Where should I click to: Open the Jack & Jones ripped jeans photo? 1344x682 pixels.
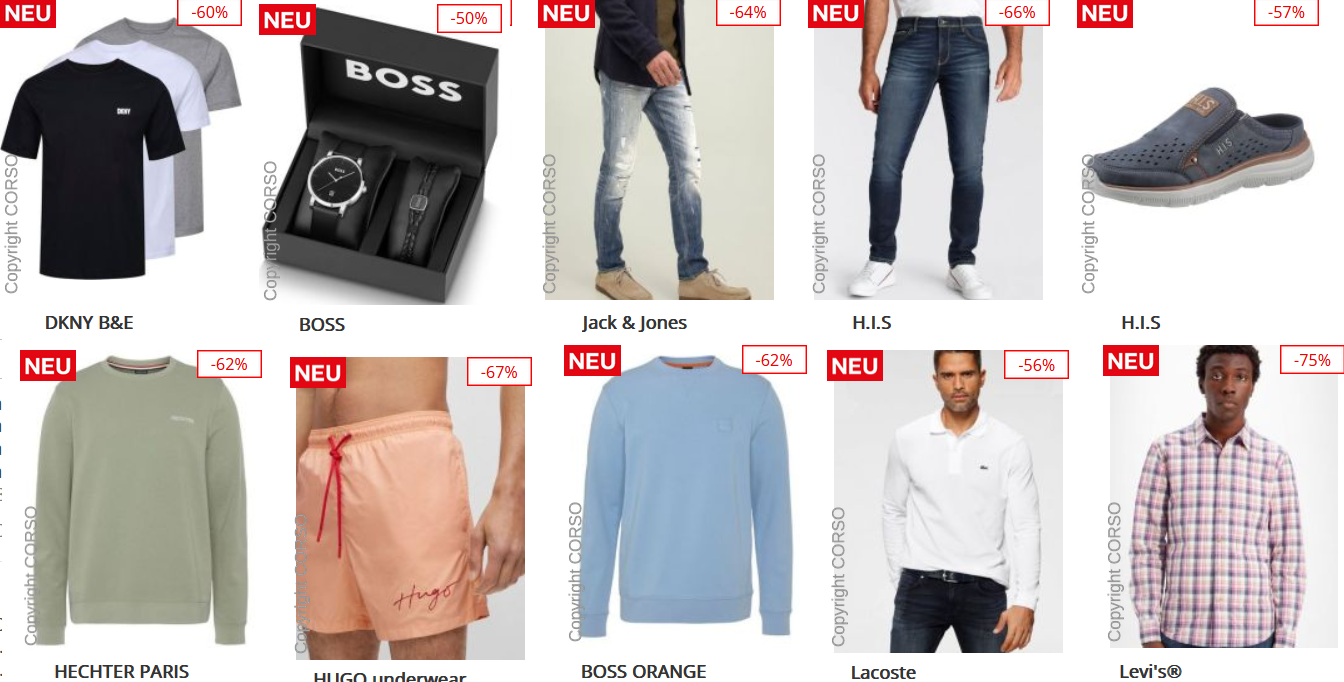659,150
